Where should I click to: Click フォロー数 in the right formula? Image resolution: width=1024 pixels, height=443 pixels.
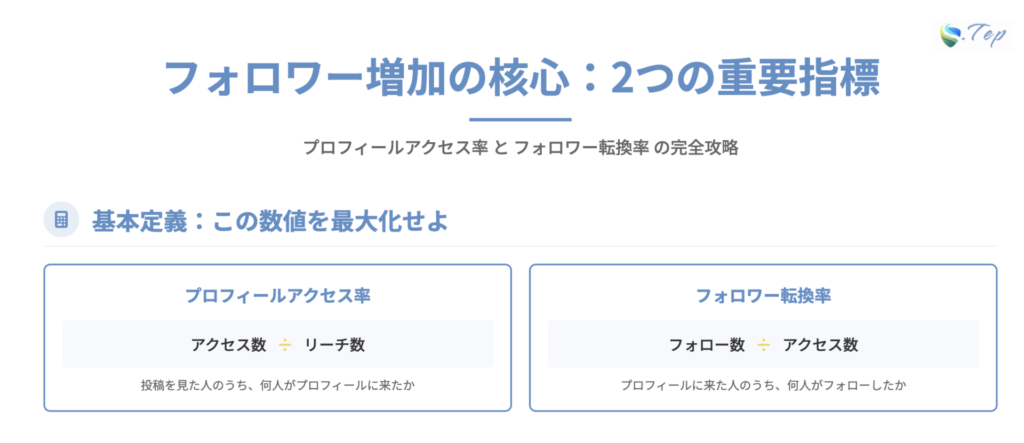click(707, 345)
